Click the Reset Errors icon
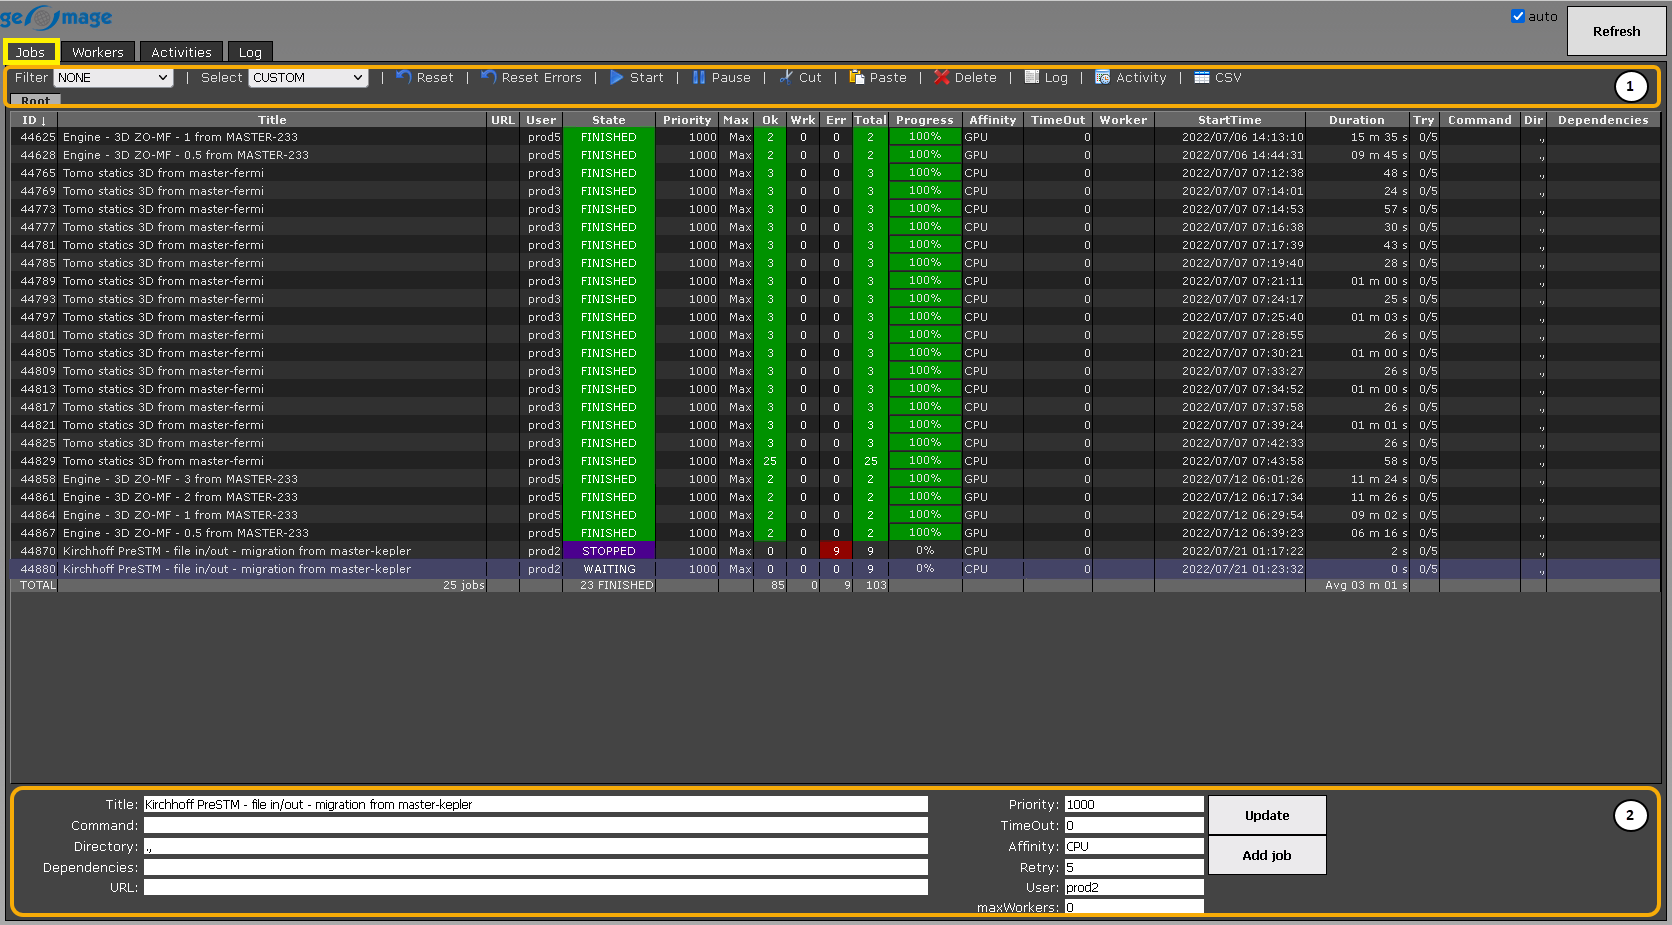Viewport: 1672px width, 925px height. (488, 77)
